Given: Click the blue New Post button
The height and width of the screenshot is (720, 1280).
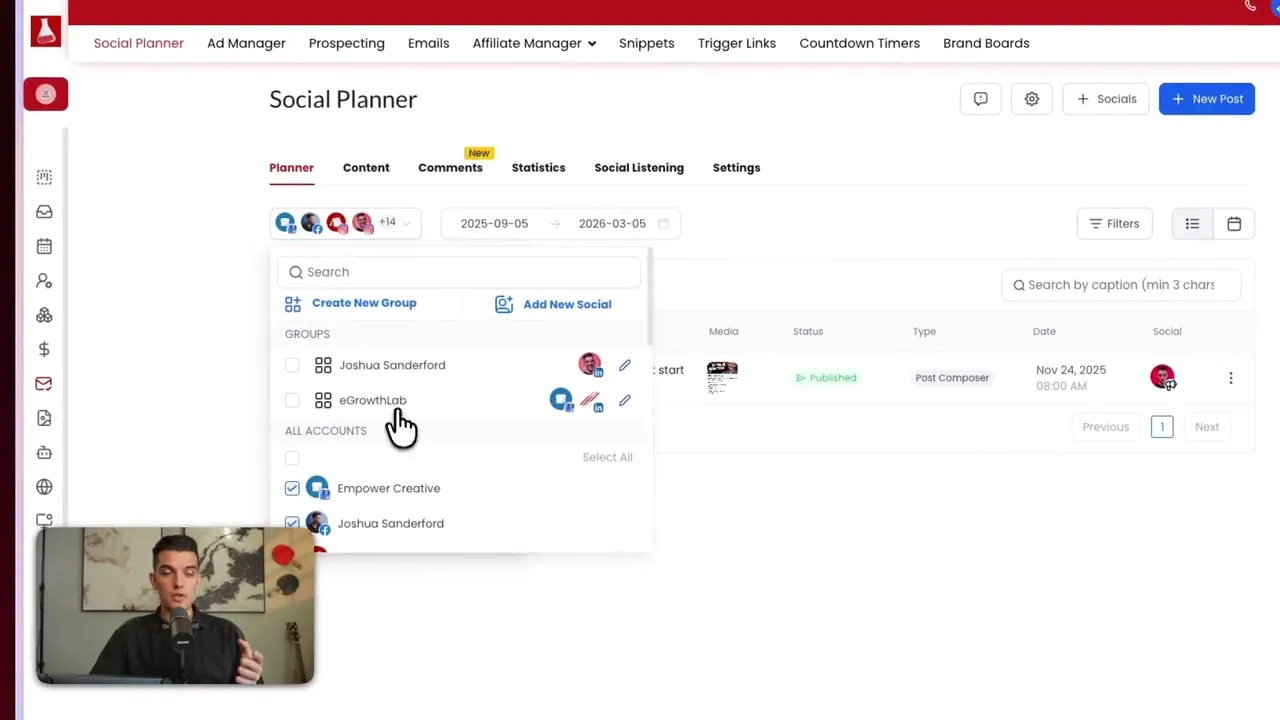Looking at the screenshot, I should (1207, 99).
